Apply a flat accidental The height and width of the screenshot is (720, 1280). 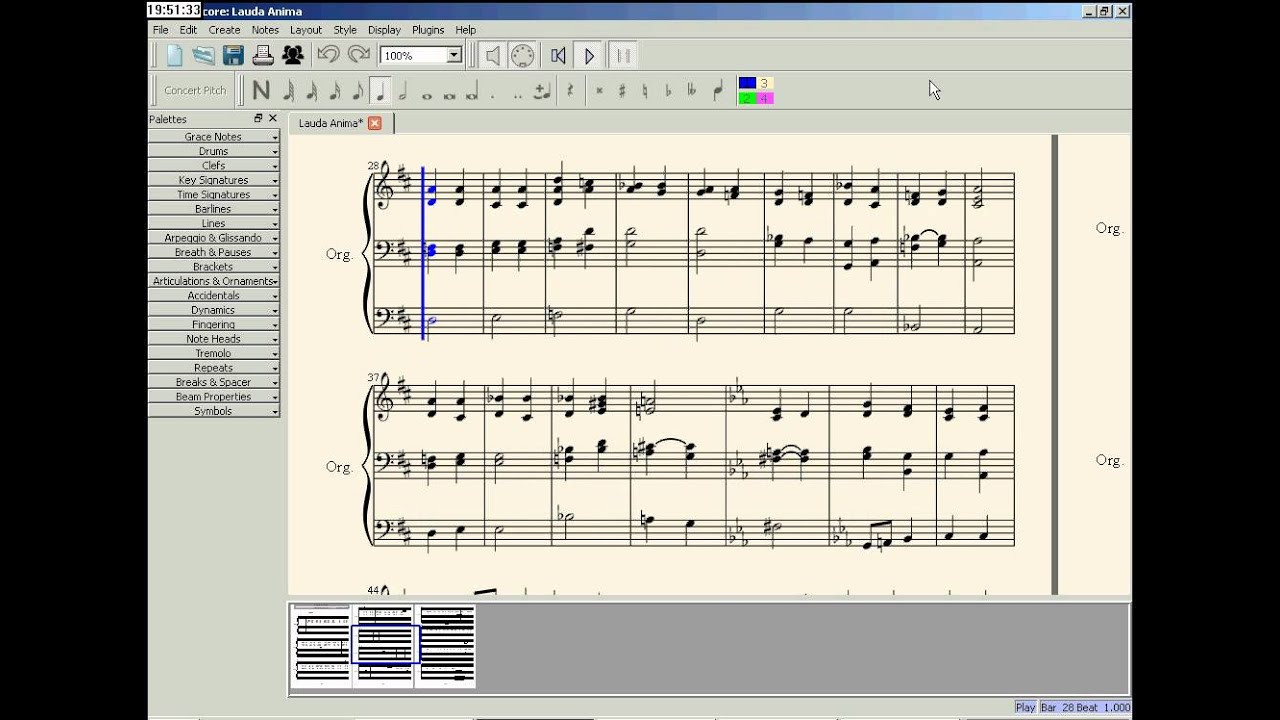coord(668,91)
